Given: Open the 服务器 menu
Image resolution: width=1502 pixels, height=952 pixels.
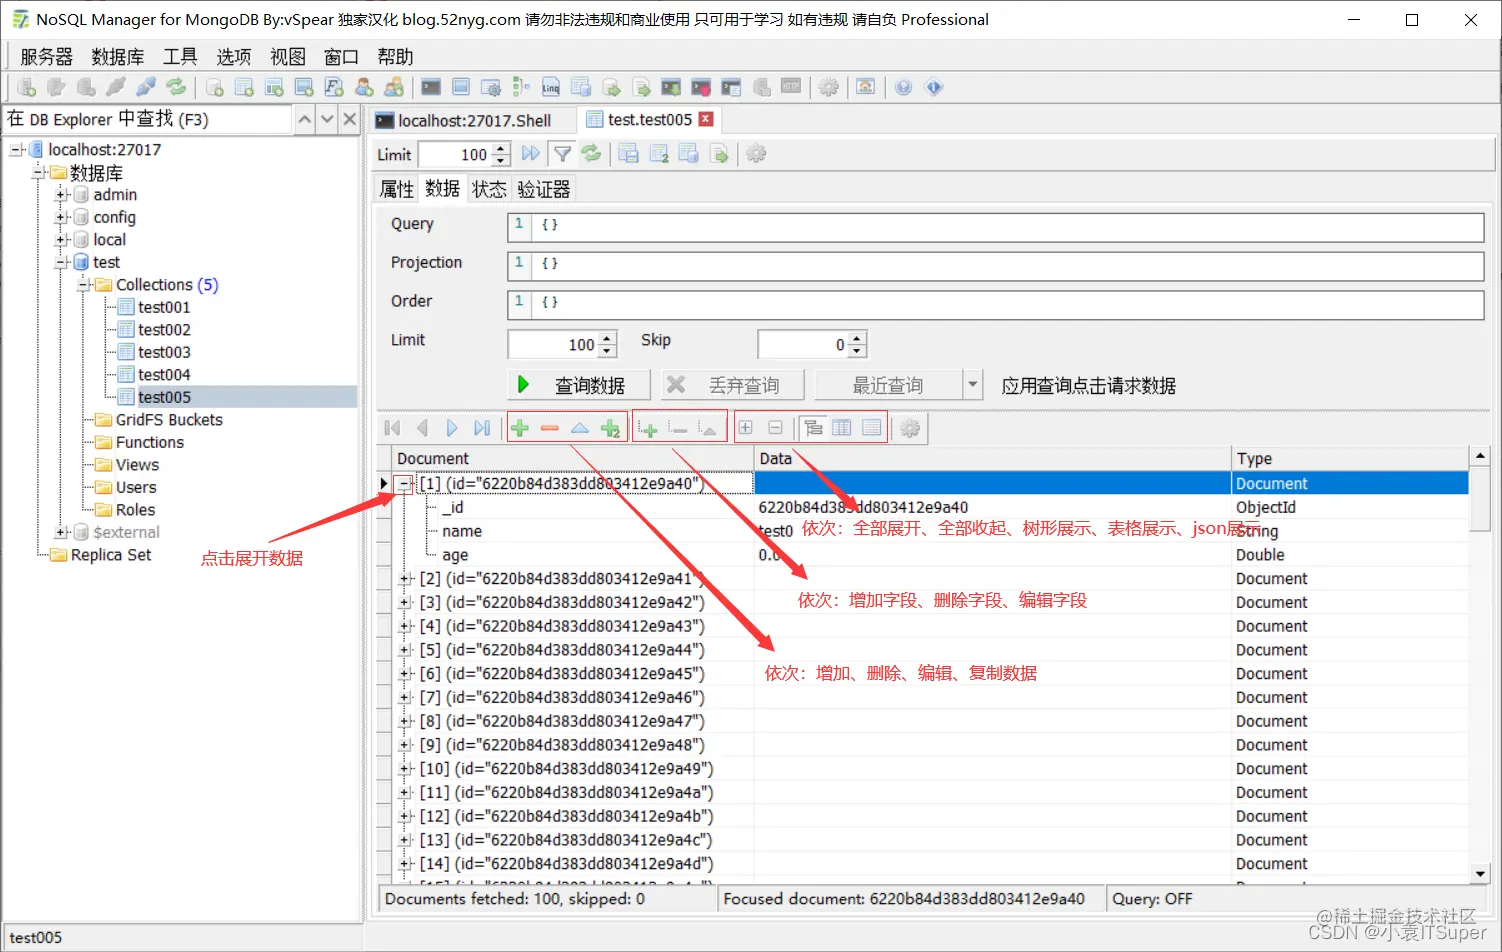Looking at the screenshot, I should (46, 57).
